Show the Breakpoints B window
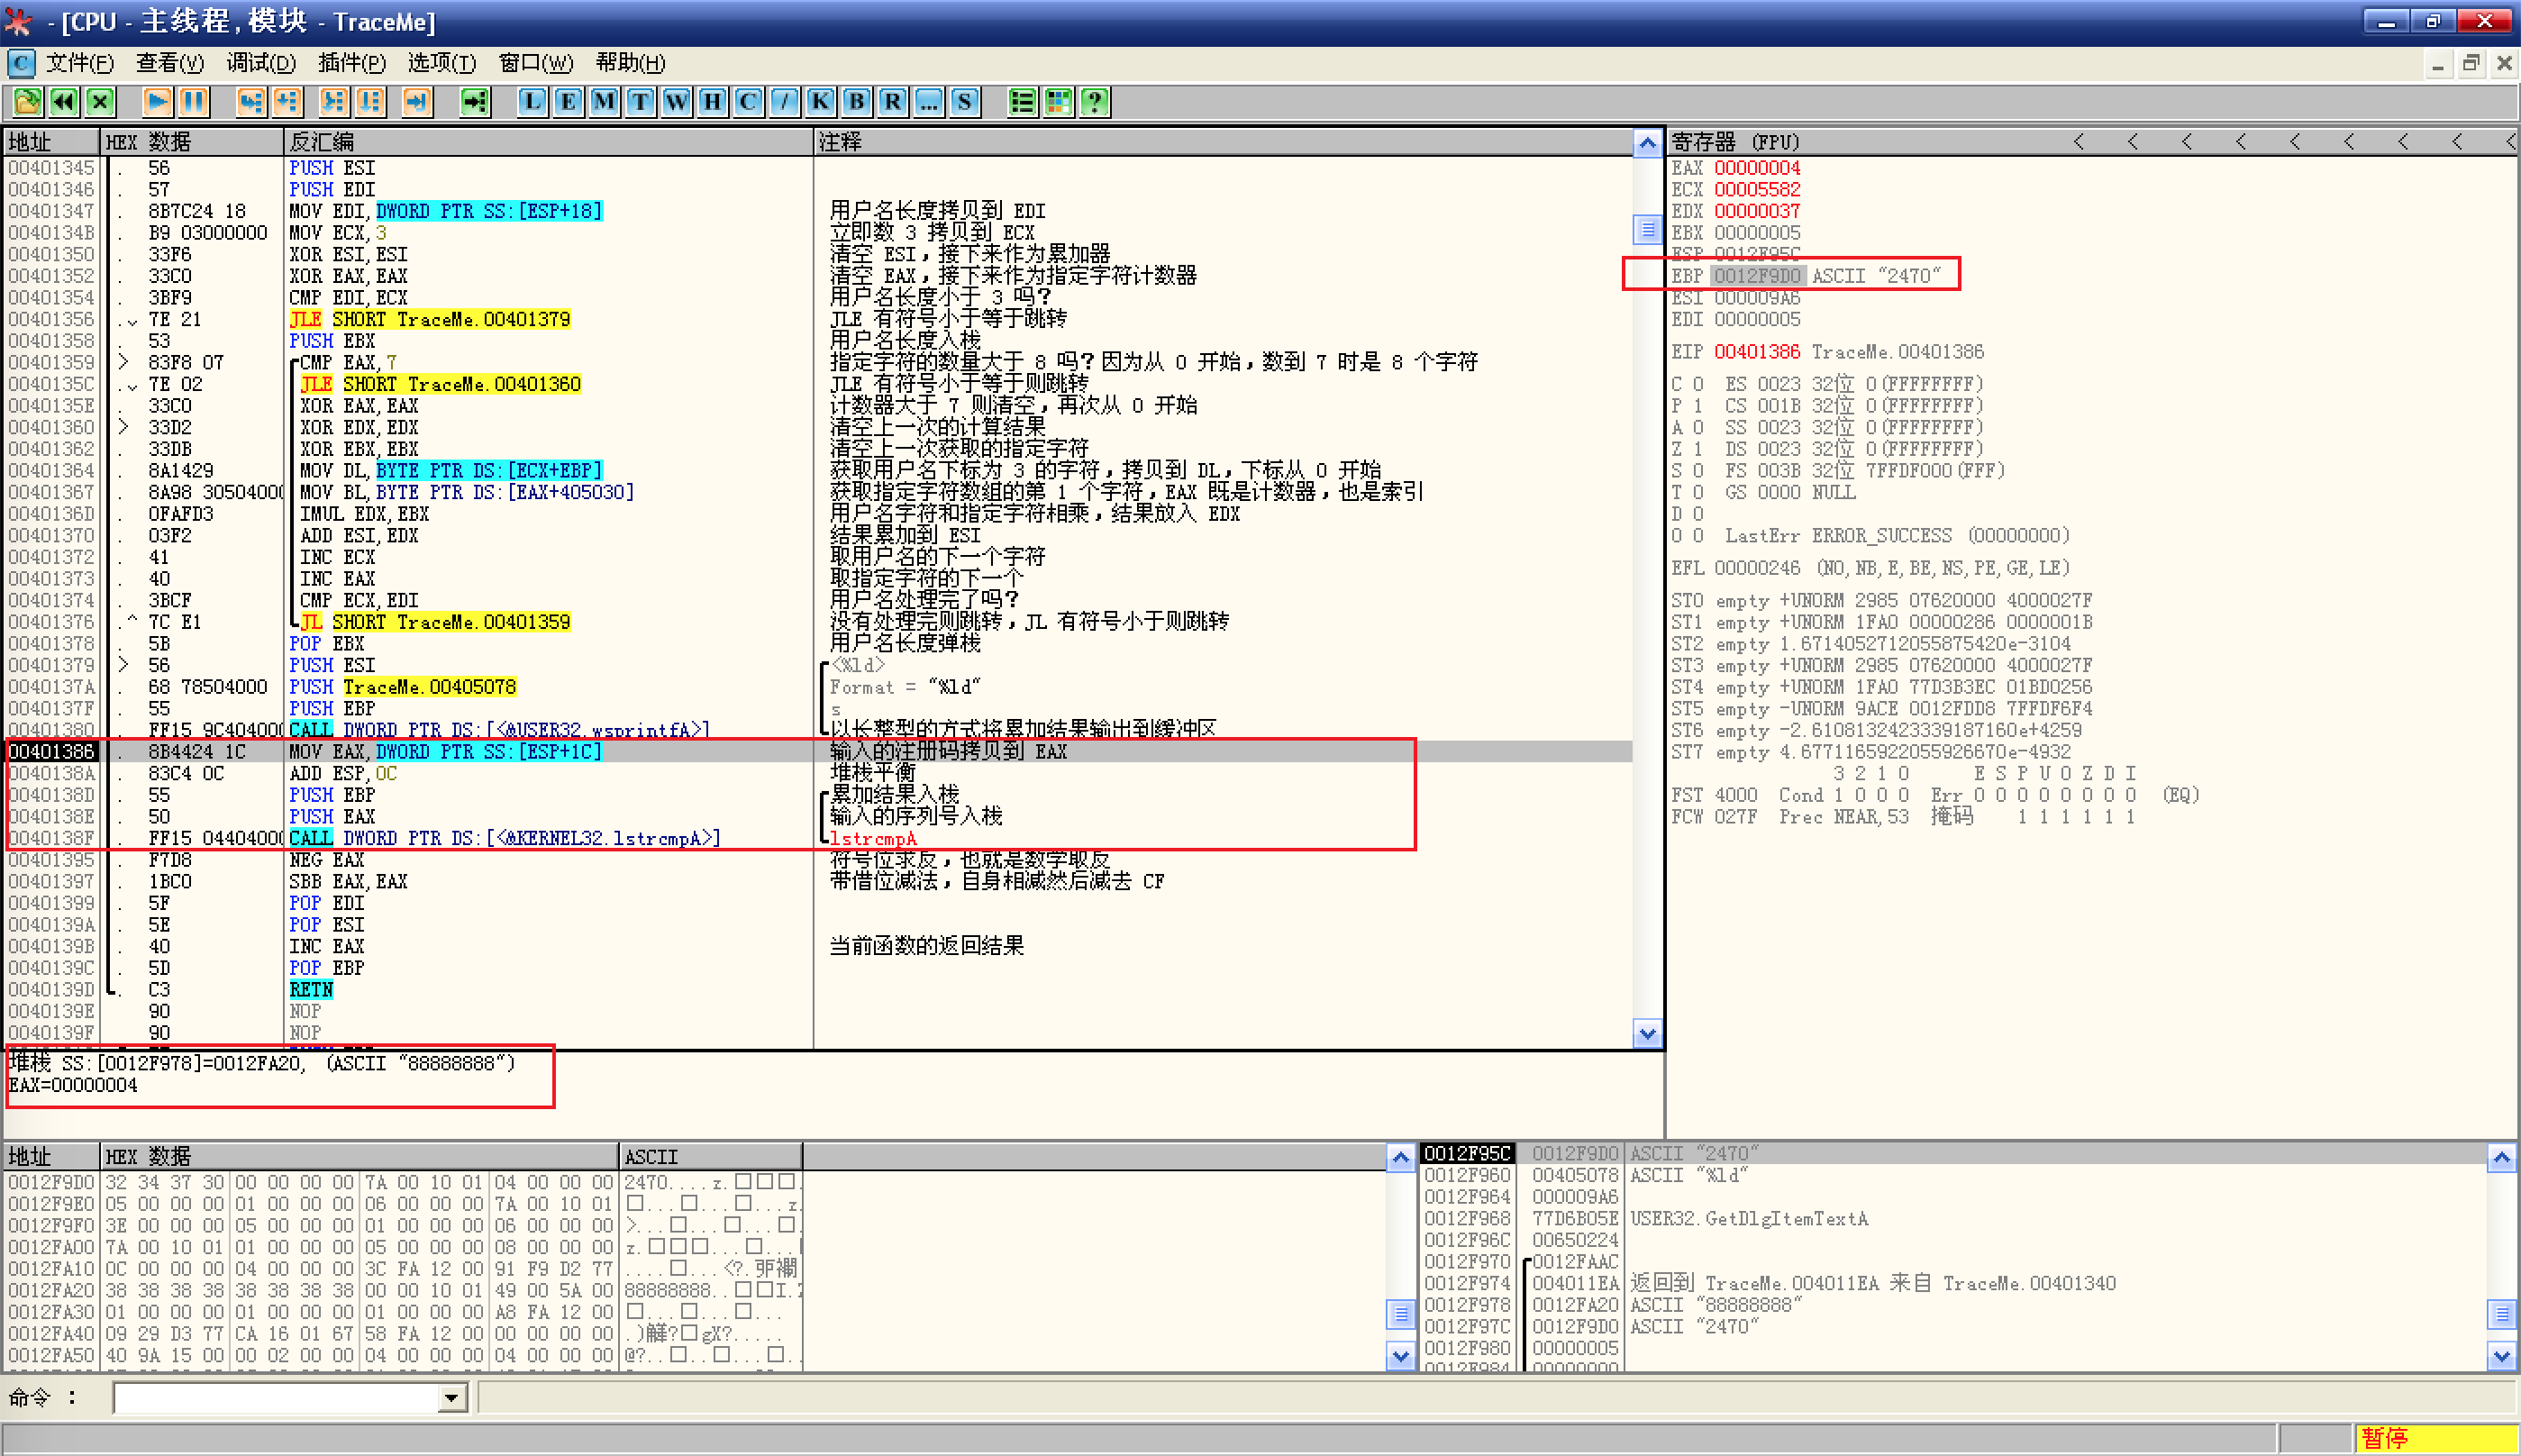Image resolution: width=2521 pixels, height=1456 pixels. click(x=856, y=101)
